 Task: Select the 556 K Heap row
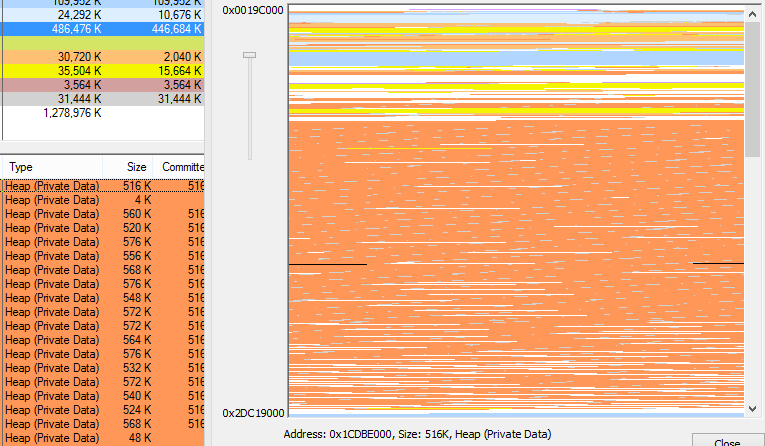100,256
